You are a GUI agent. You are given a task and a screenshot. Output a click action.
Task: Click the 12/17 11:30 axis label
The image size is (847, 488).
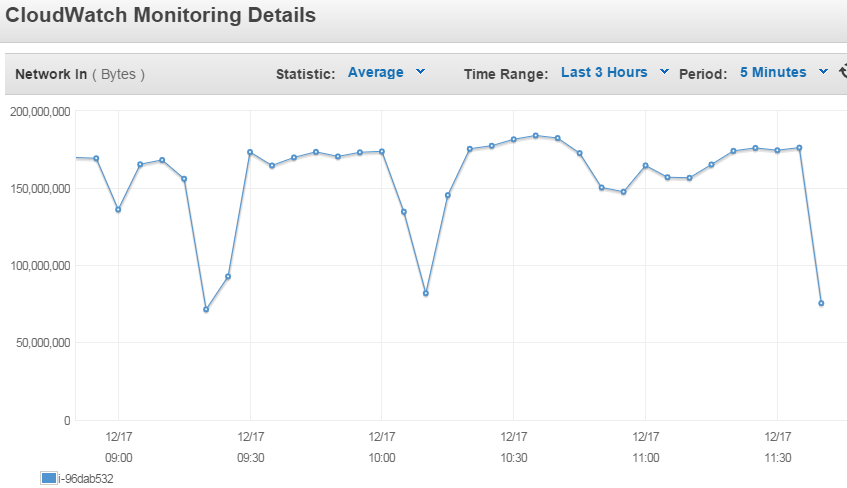click(x=778, y=447)
